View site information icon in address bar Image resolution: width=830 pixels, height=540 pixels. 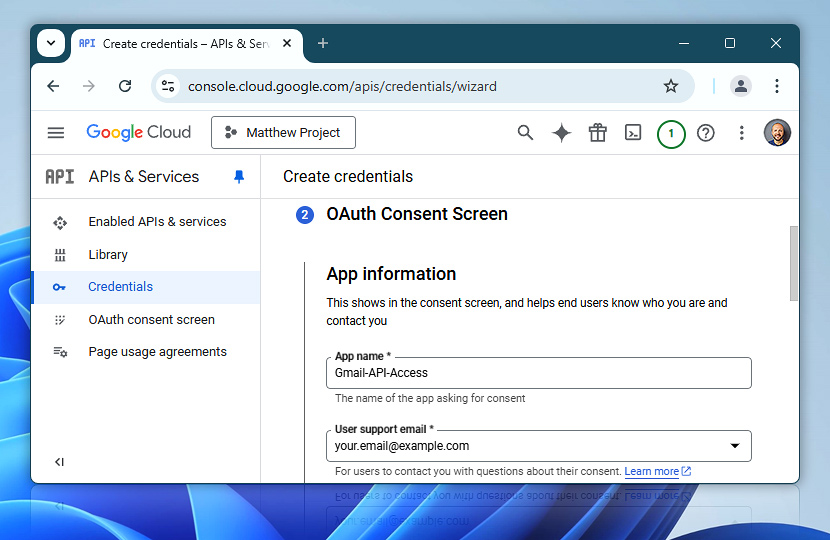(168, 86)
